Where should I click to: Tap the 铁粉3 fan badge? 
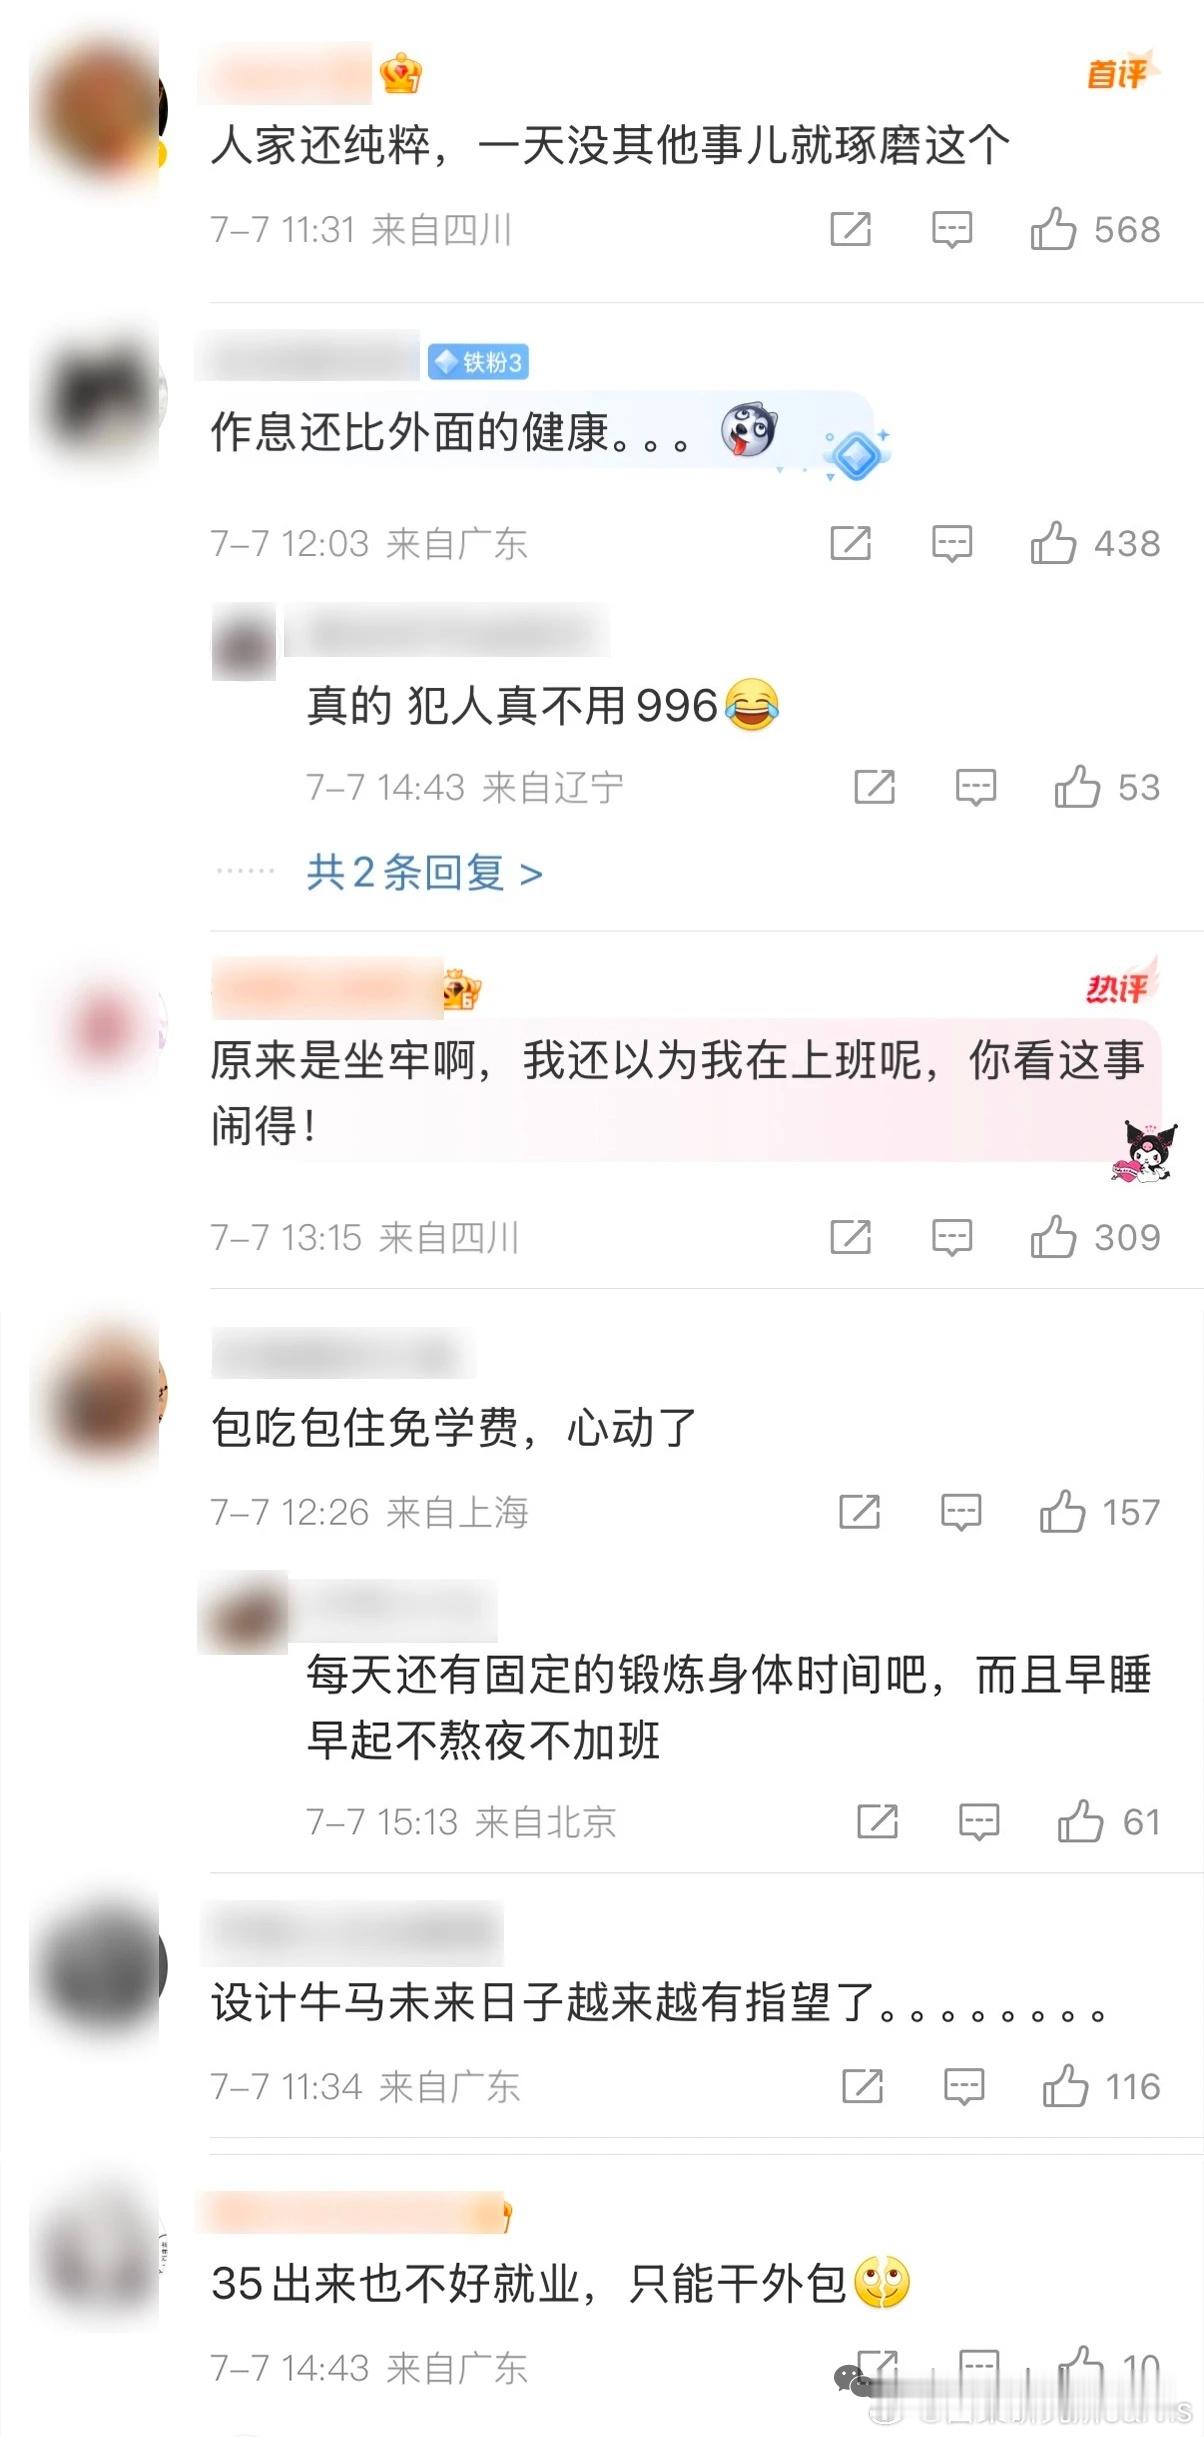click(478, 362)
